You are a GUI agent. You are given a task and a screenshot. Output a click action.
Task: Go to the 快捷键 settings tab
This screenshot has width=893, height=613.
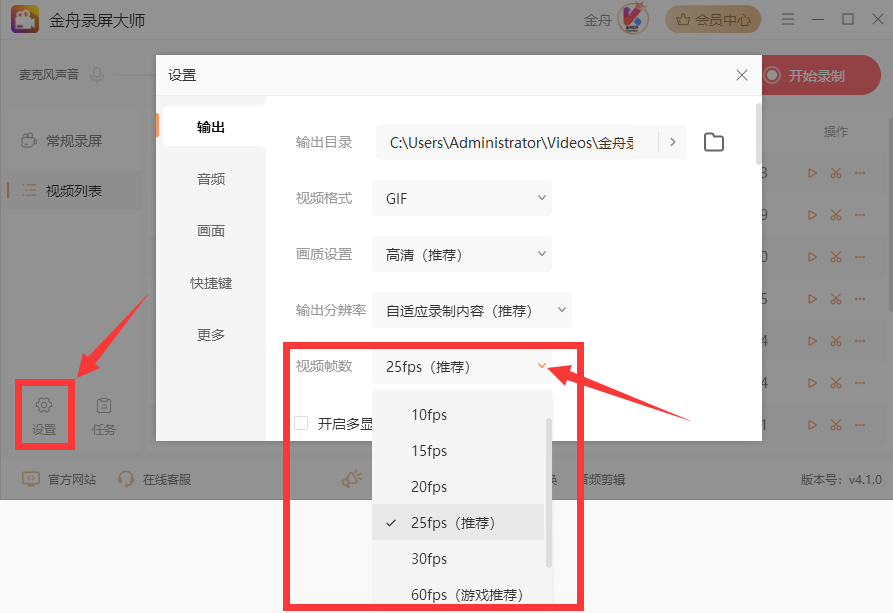point(211,283)
